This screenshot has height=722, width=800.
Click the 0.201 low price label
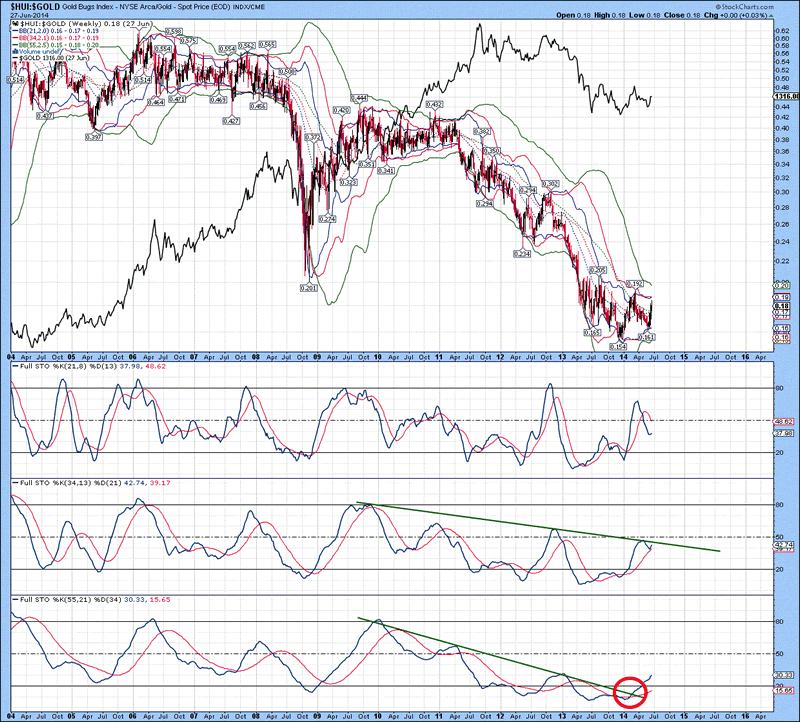(x=308, y=288)
